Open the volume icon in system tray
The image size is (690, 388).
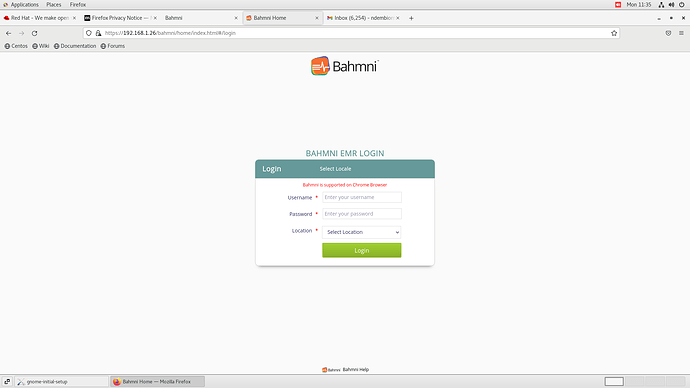tap(672, 4)
